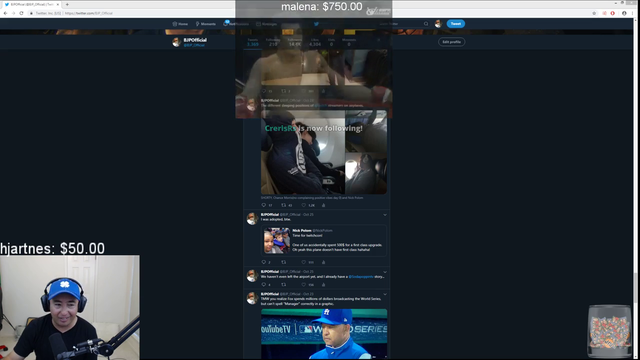
Task: Click the quoted tweet selfie thumbnail
Action: (x=277, y=241)
